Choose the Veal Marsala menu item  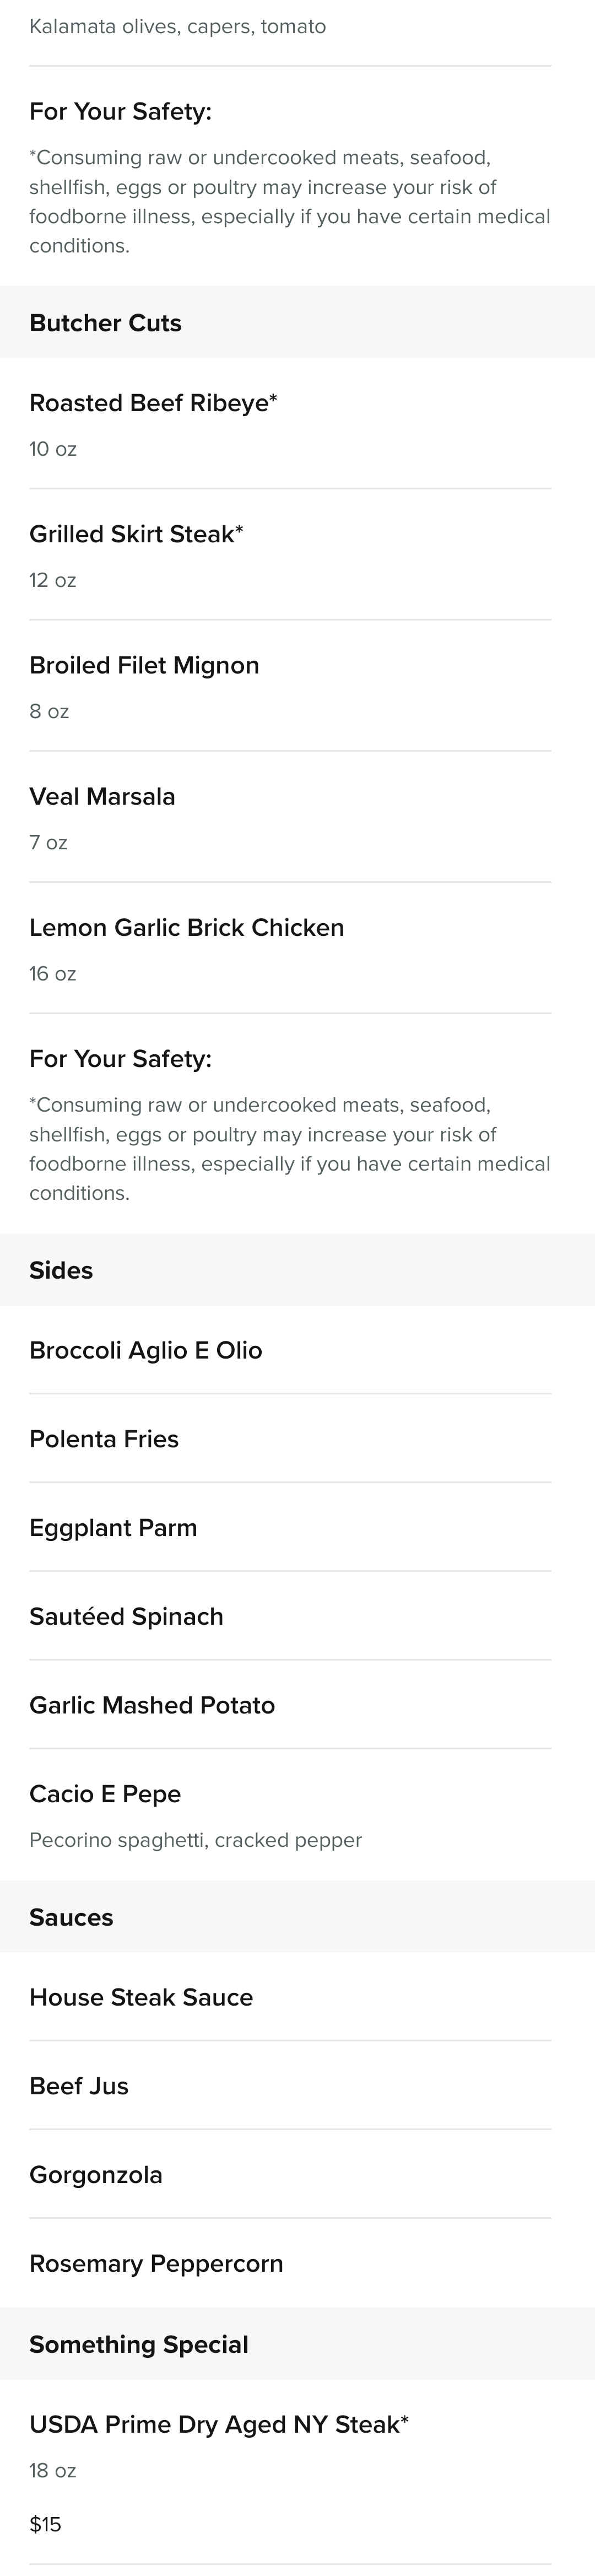(290, 817)
